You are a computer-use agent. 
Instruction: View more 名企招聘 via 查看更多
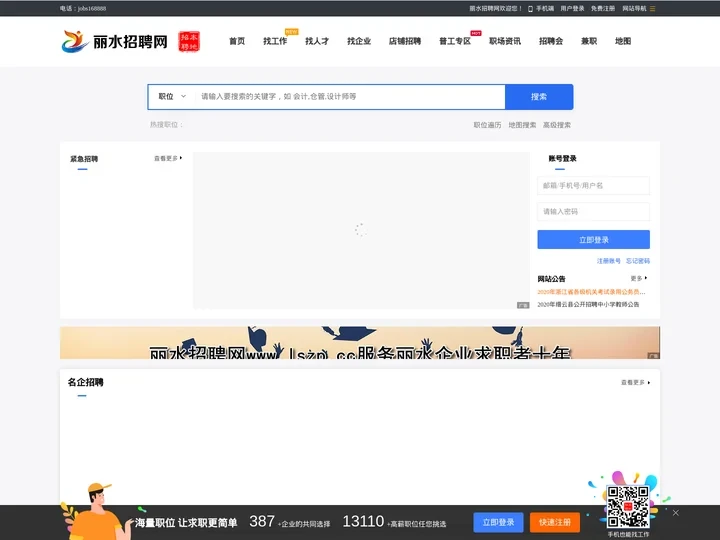tap(636, 382)
